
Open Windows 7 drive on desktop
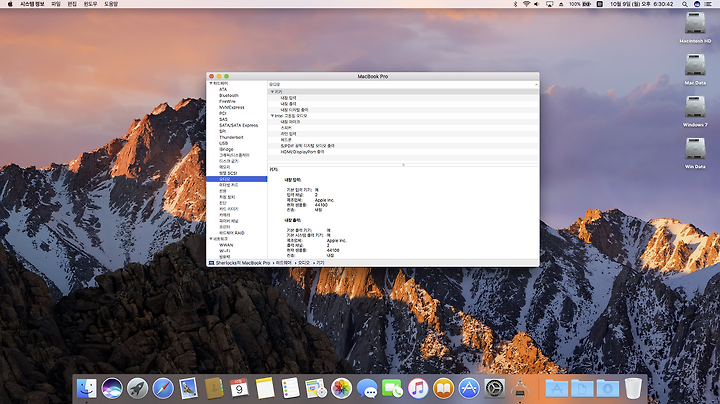695,107
